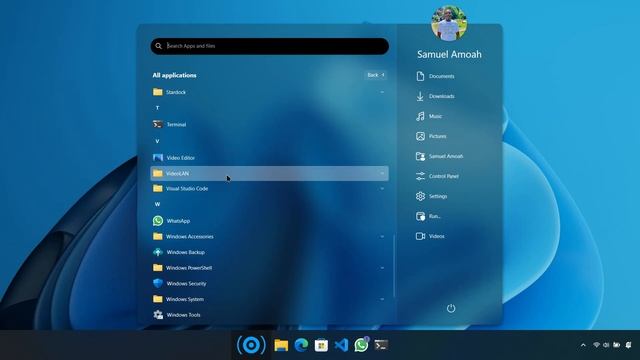Open Pictures shortcut
The height and width of the screenshot is (360, 640).
click(x=431, y=136)
